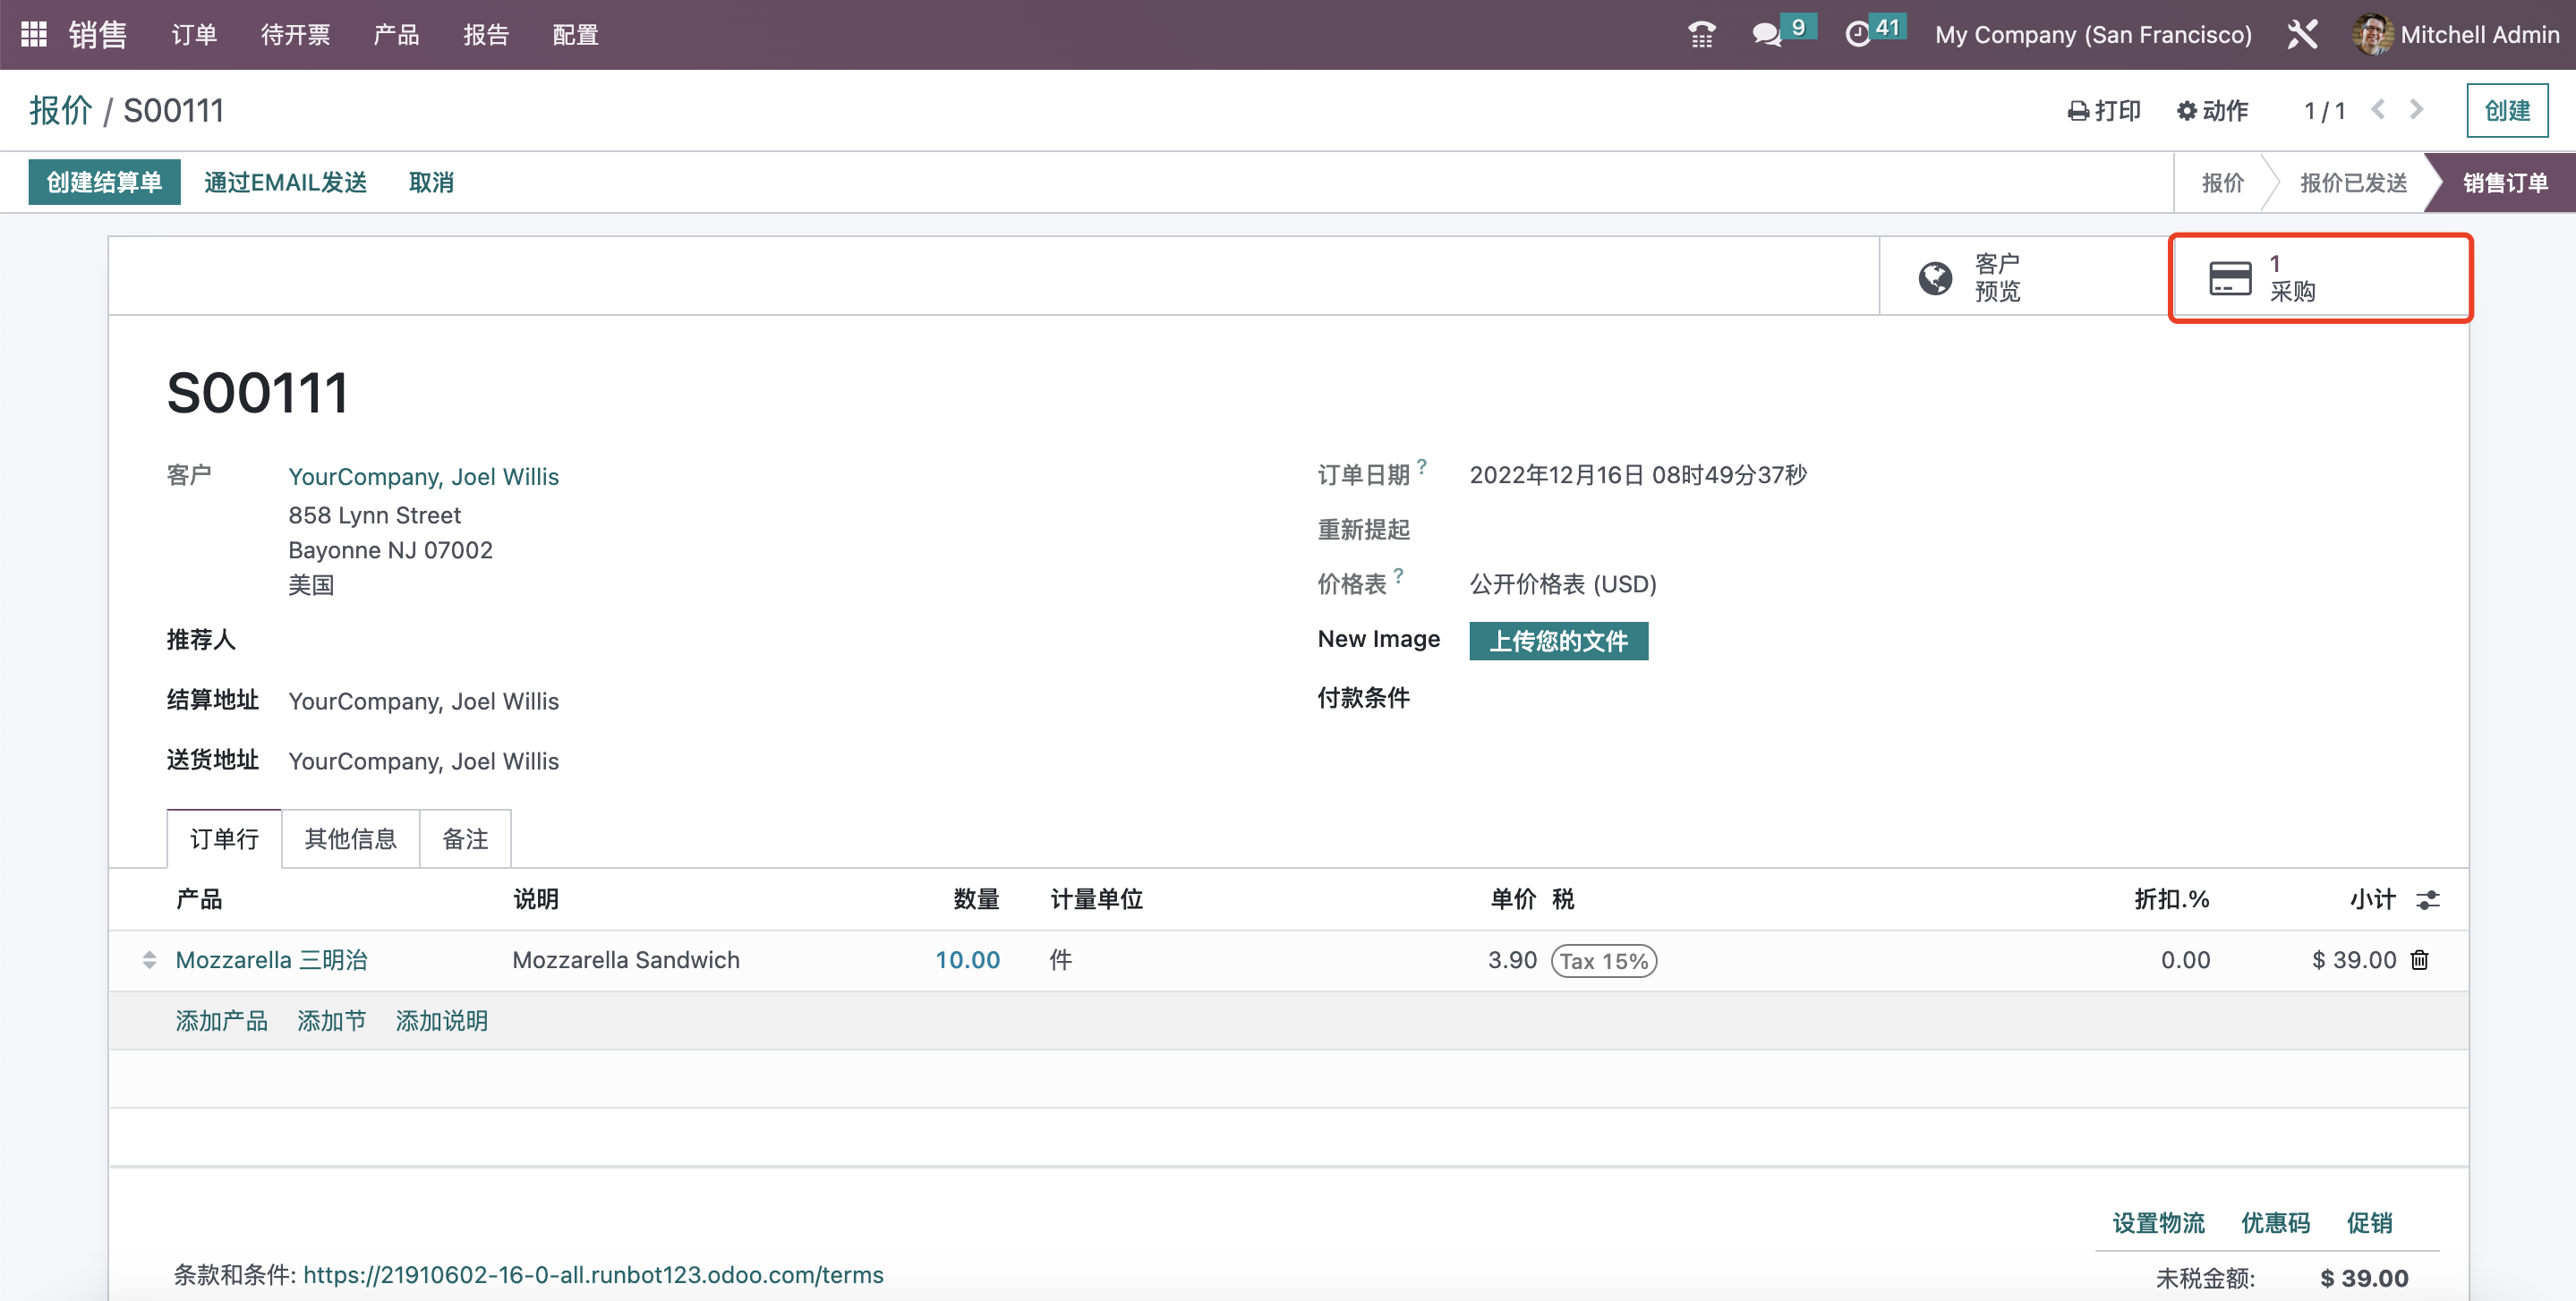Viewport: 2576px width, 1301px height.
Task: Open customer YourCompany, Joel Willis link
Action: pyautogui.click(x=423, y=477)
